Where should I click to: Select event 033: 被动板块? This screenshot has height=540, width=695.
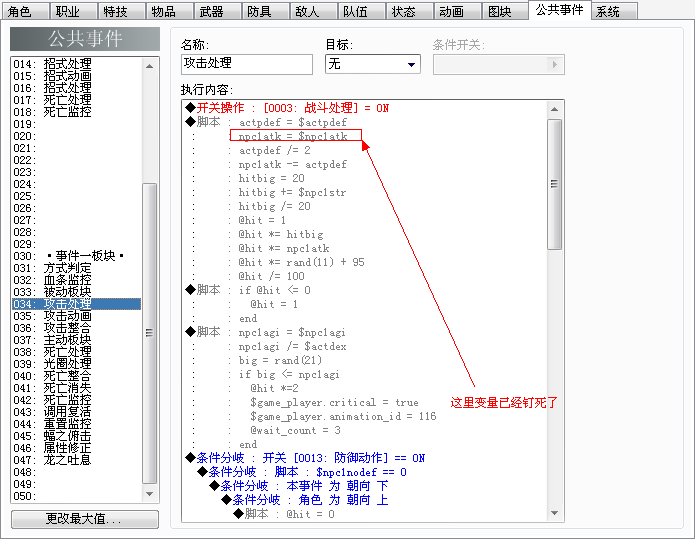(x=76, y=292)
